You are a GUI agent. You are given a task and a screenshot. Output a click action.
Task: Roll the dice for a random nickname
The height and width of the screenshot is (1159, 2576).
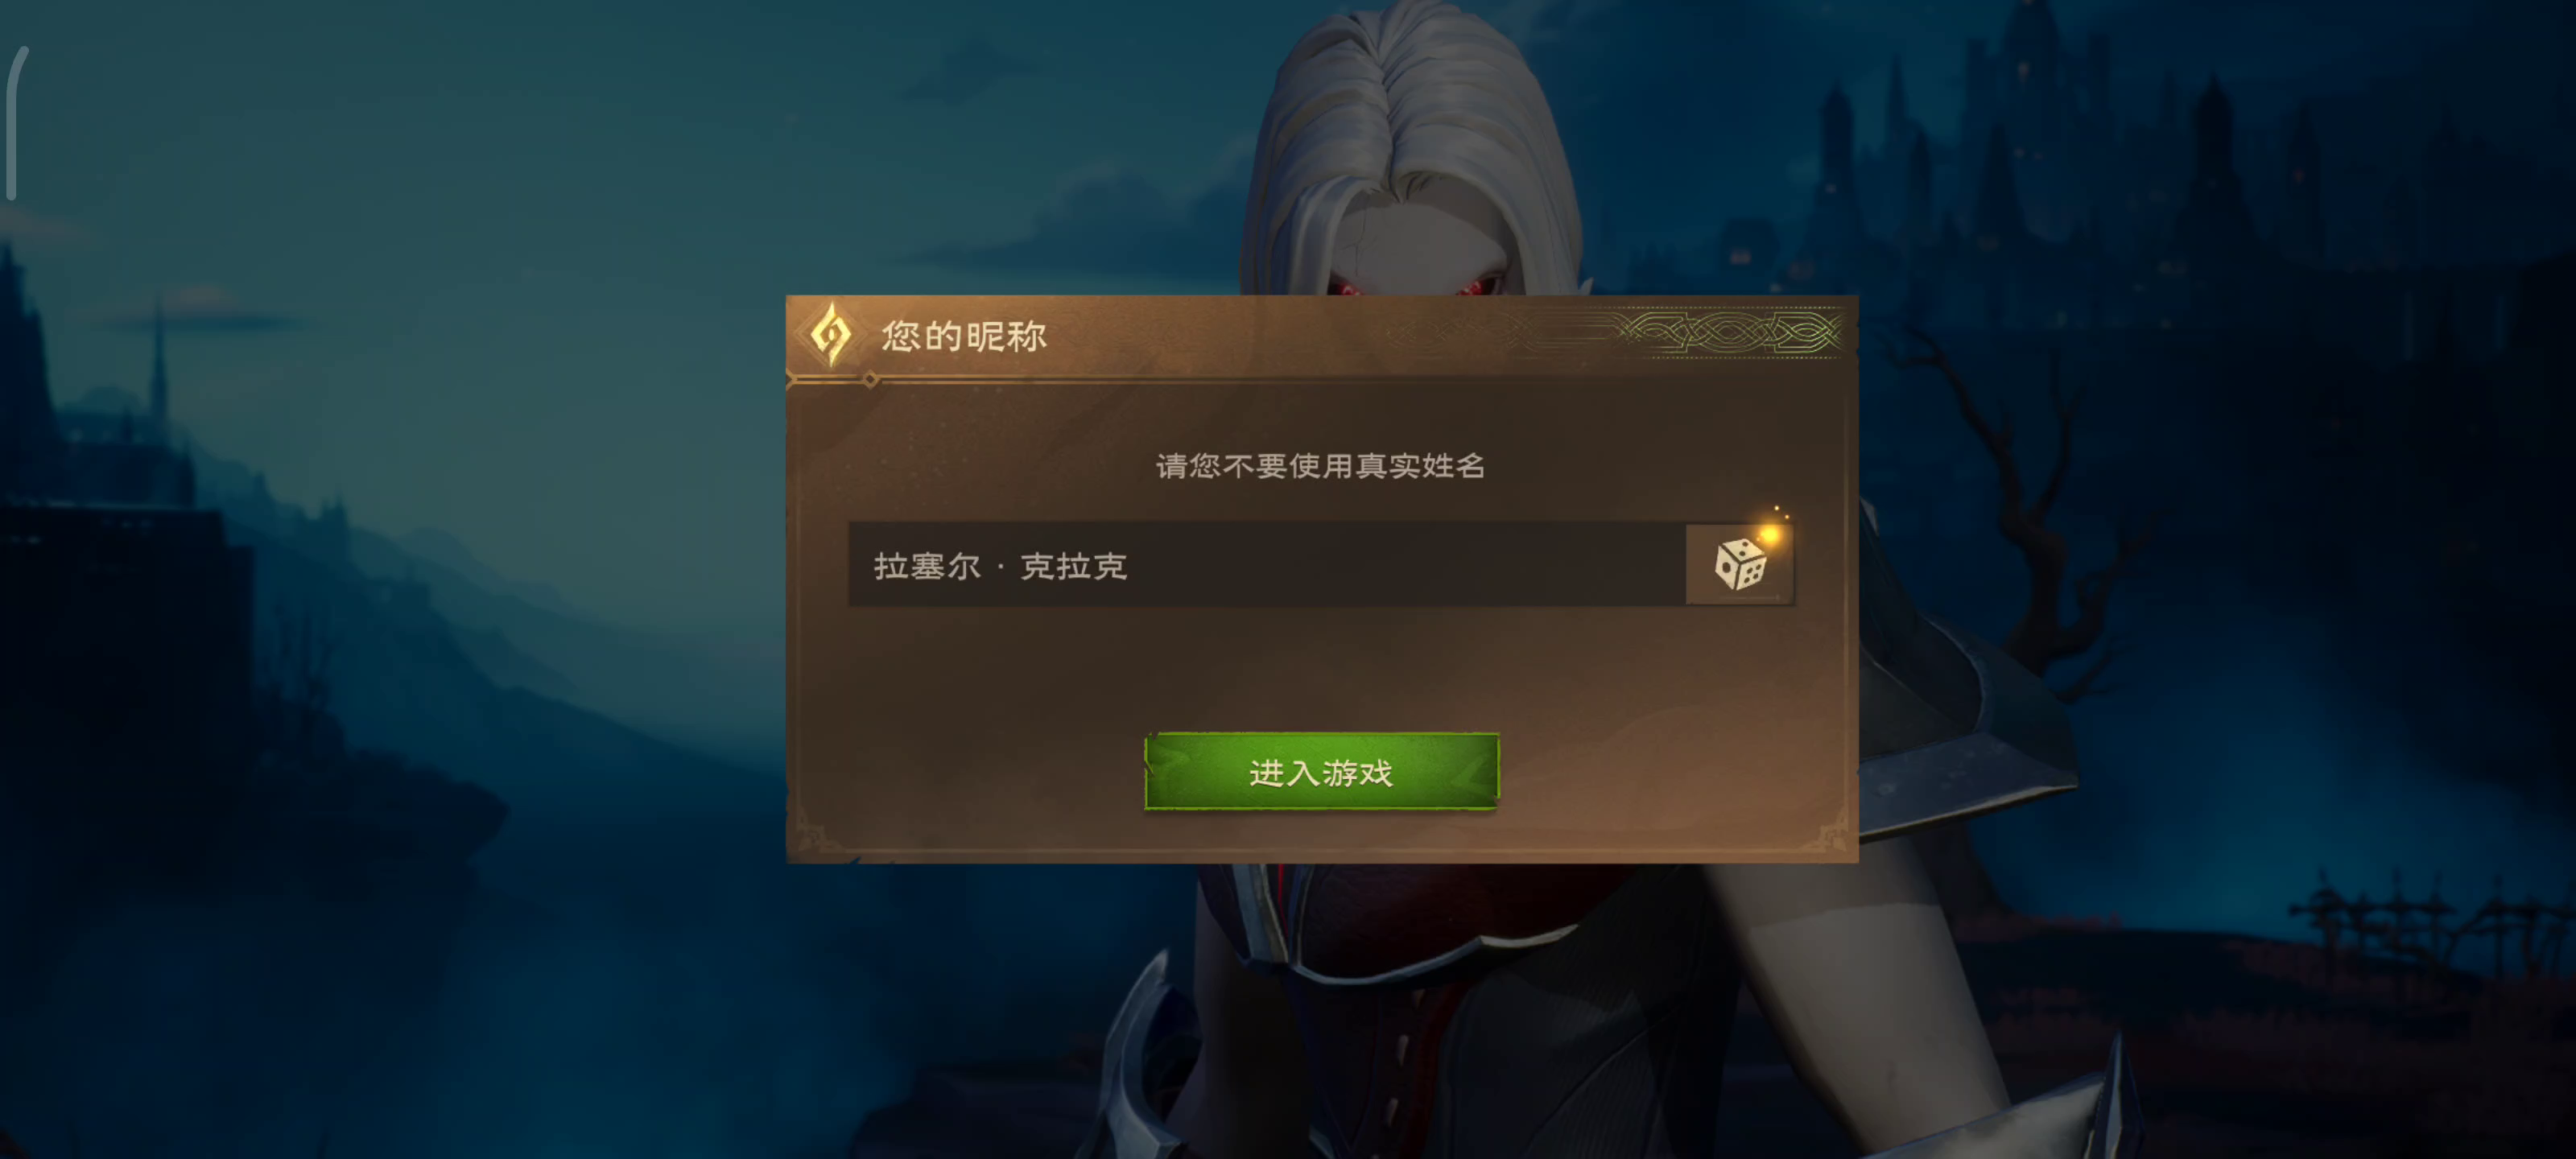tap(1739, 564)
